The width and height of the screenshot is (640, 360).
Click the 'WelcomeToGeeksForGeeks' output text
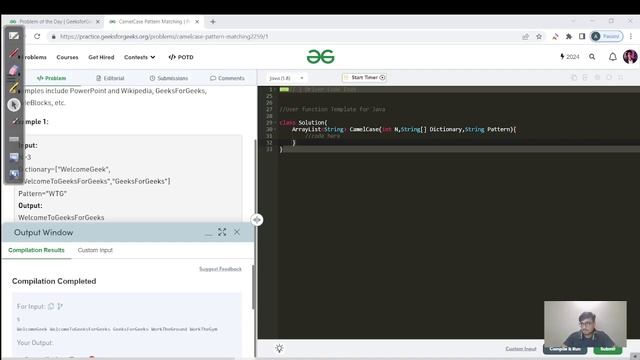[x=61, y=218]
